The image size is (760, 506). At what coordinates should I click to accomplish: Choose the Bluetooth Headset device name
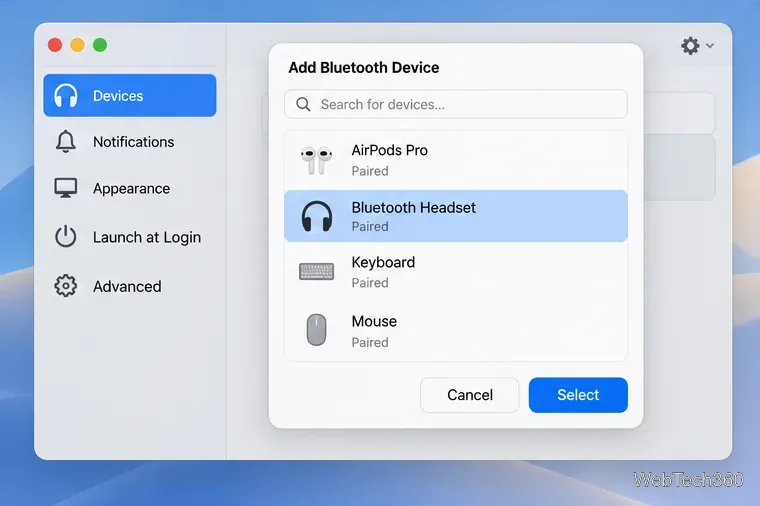pyautogui.click(x=413, y=207)
